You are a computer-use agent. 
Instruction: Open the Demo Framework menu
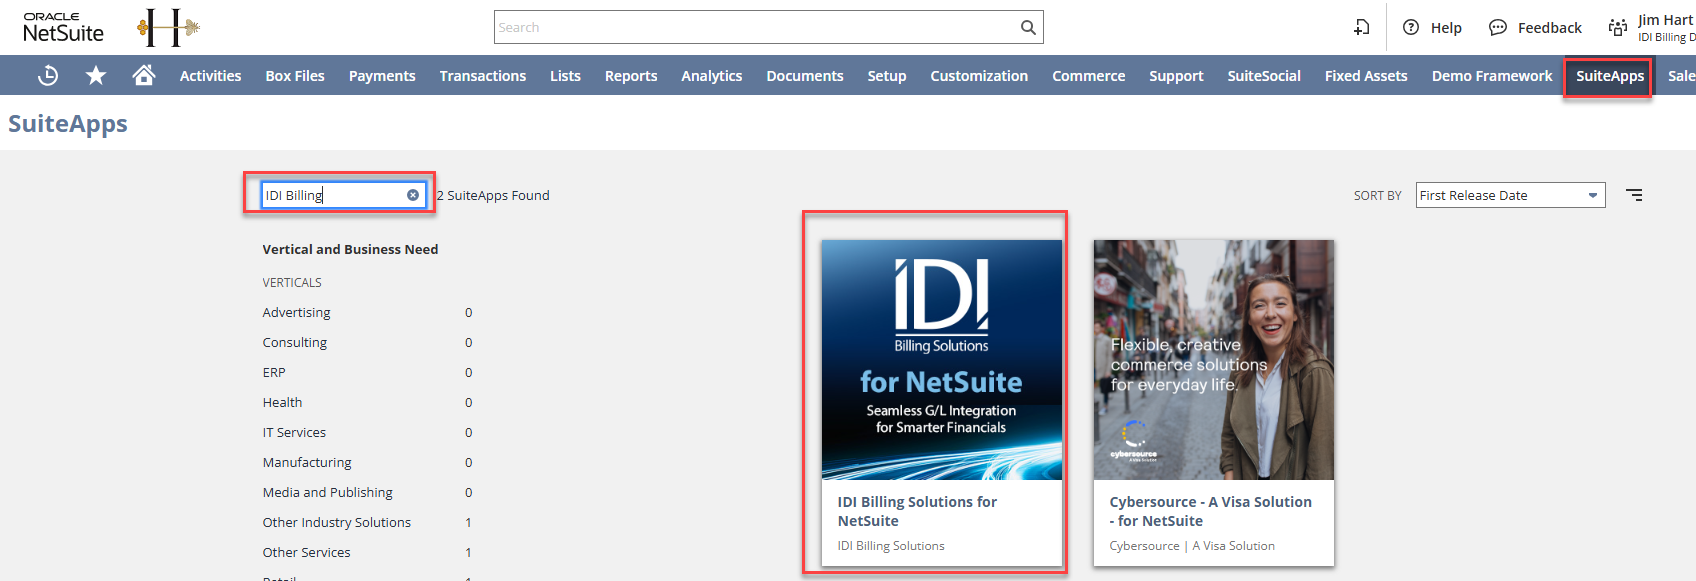pyautogui.click(x=1492, y=76)
